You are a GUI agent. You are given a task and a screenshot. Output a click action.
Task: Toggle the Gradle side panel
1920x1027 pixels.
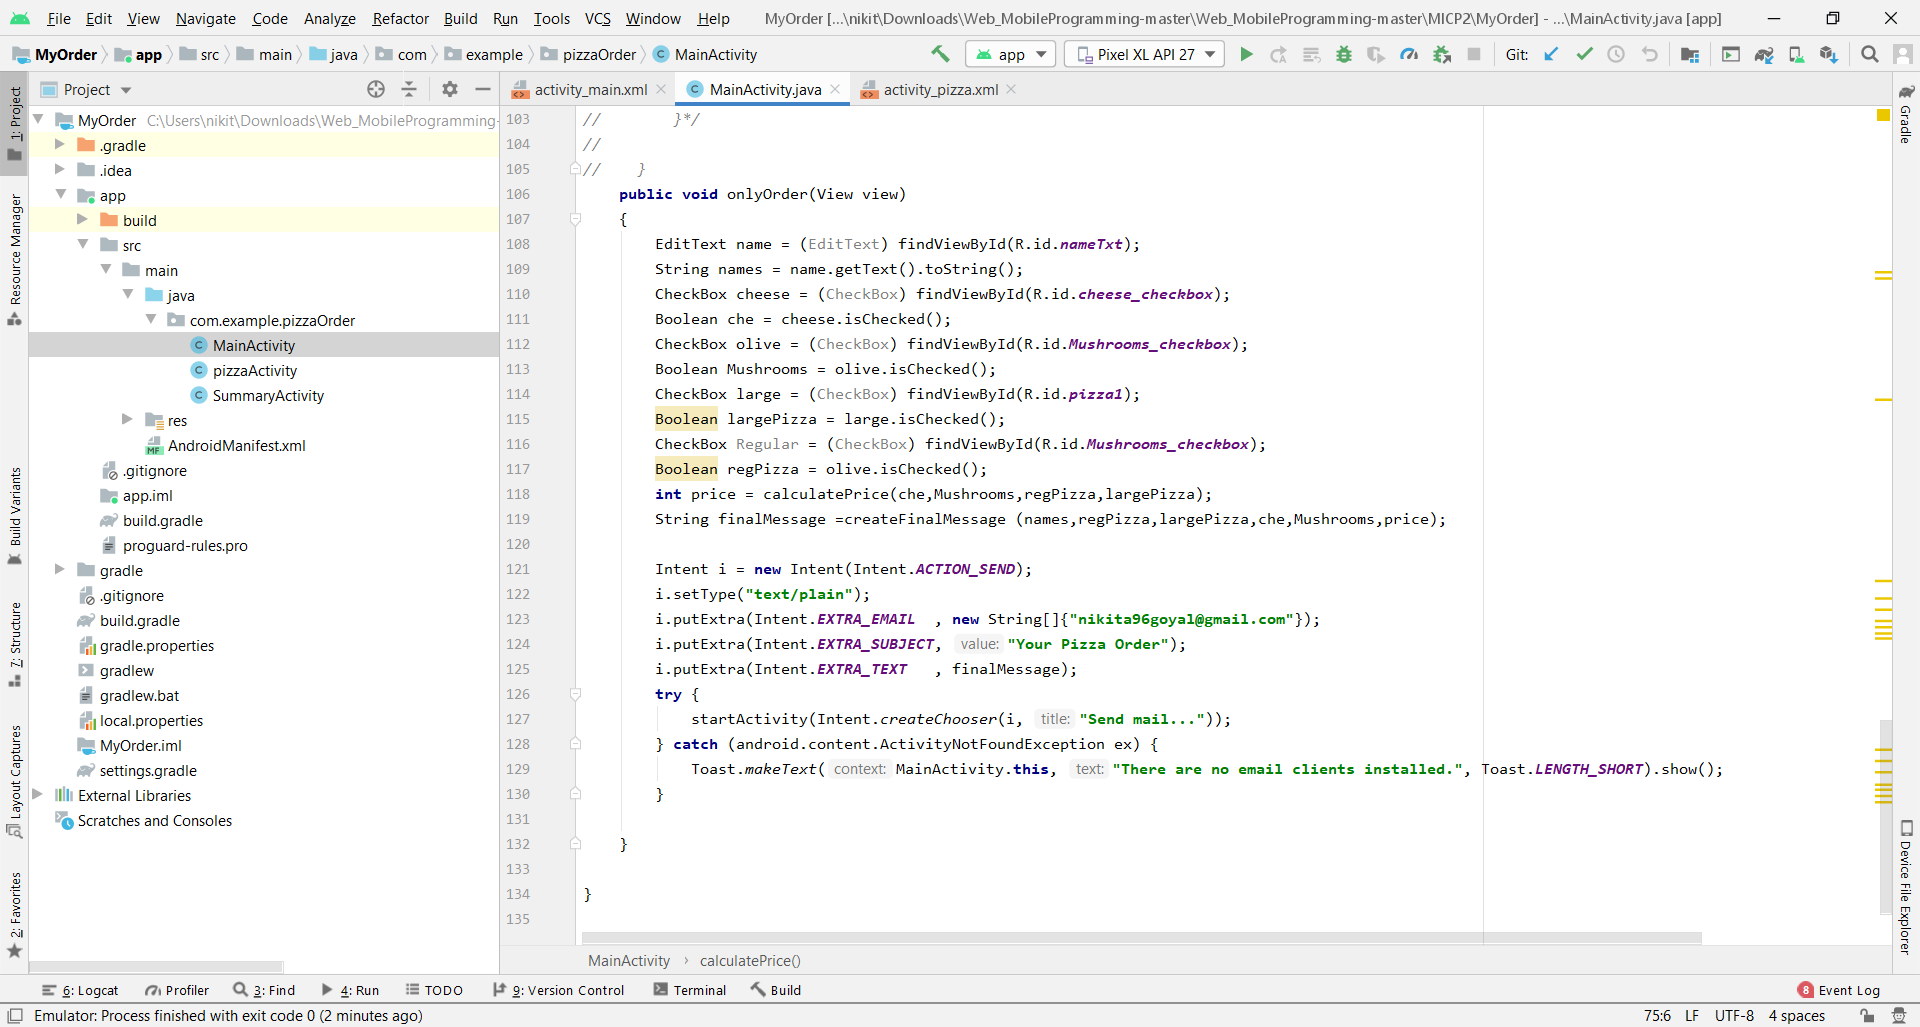[1906, 114]
